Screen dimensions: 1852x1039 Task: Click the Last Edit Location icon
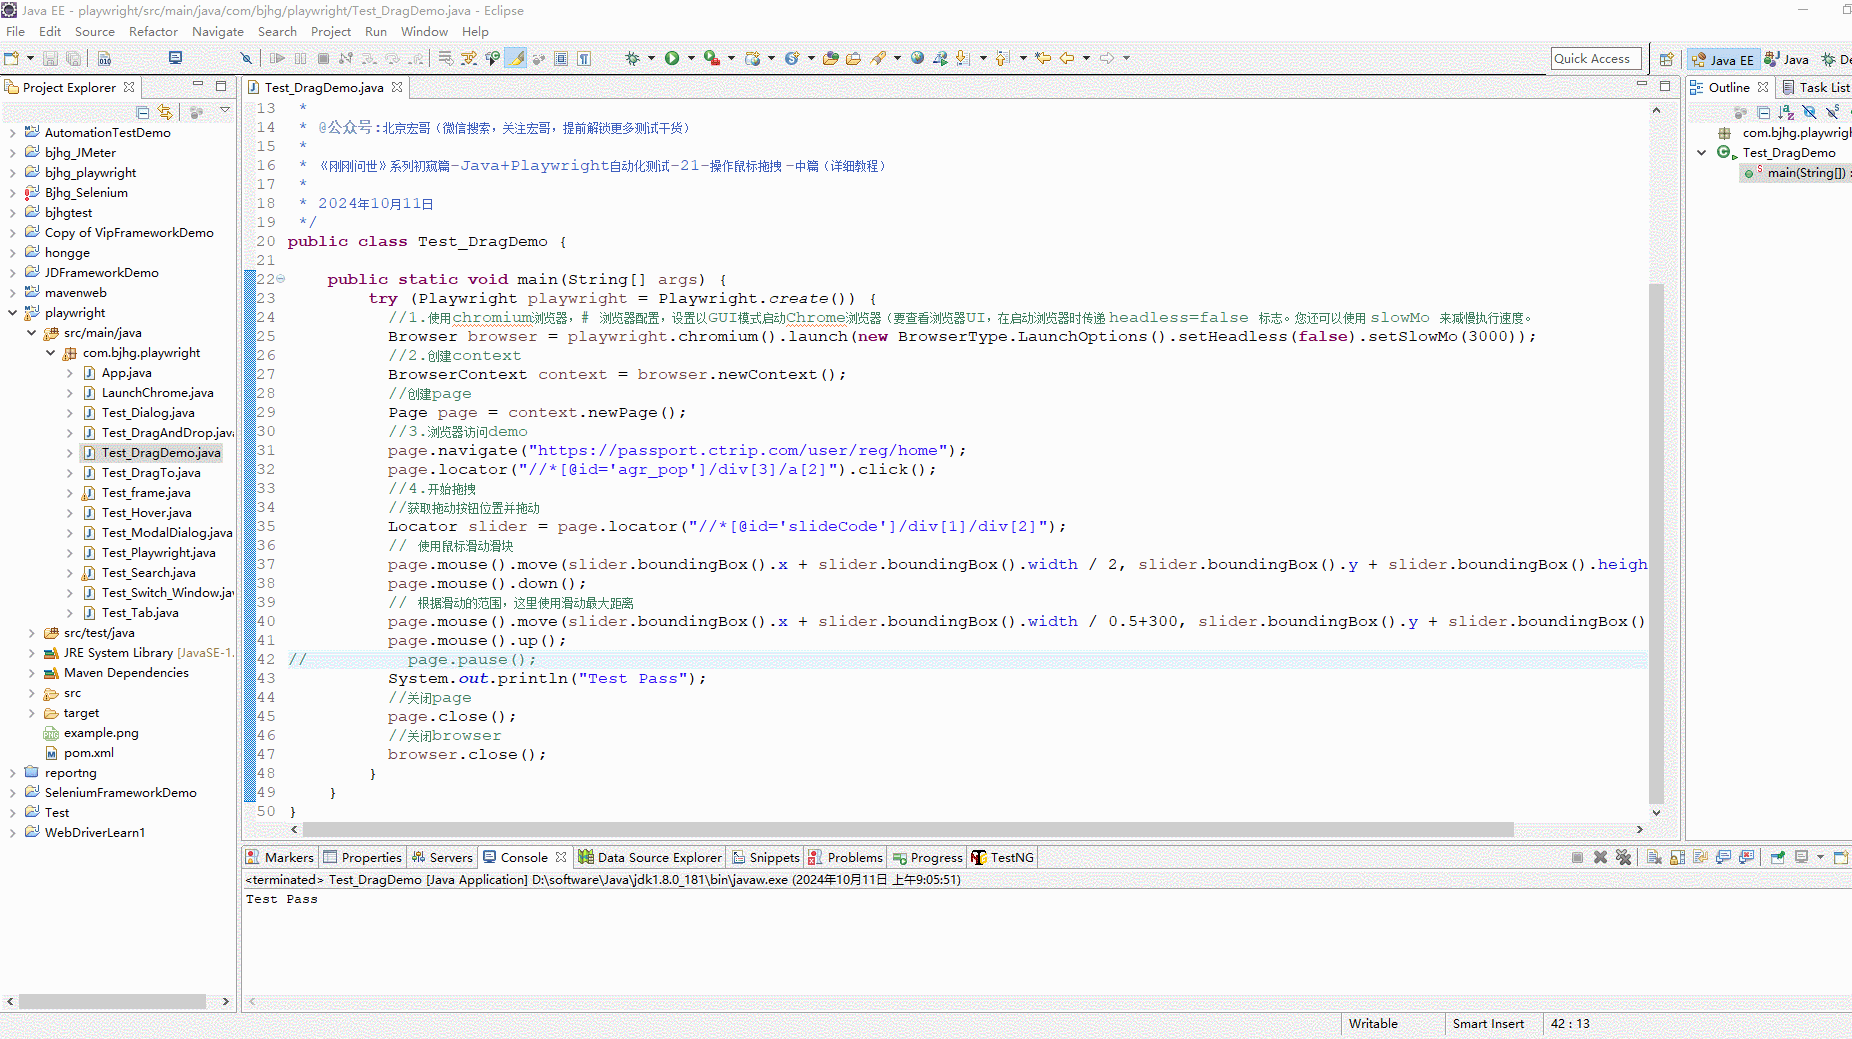click(x=1043, y=58)
